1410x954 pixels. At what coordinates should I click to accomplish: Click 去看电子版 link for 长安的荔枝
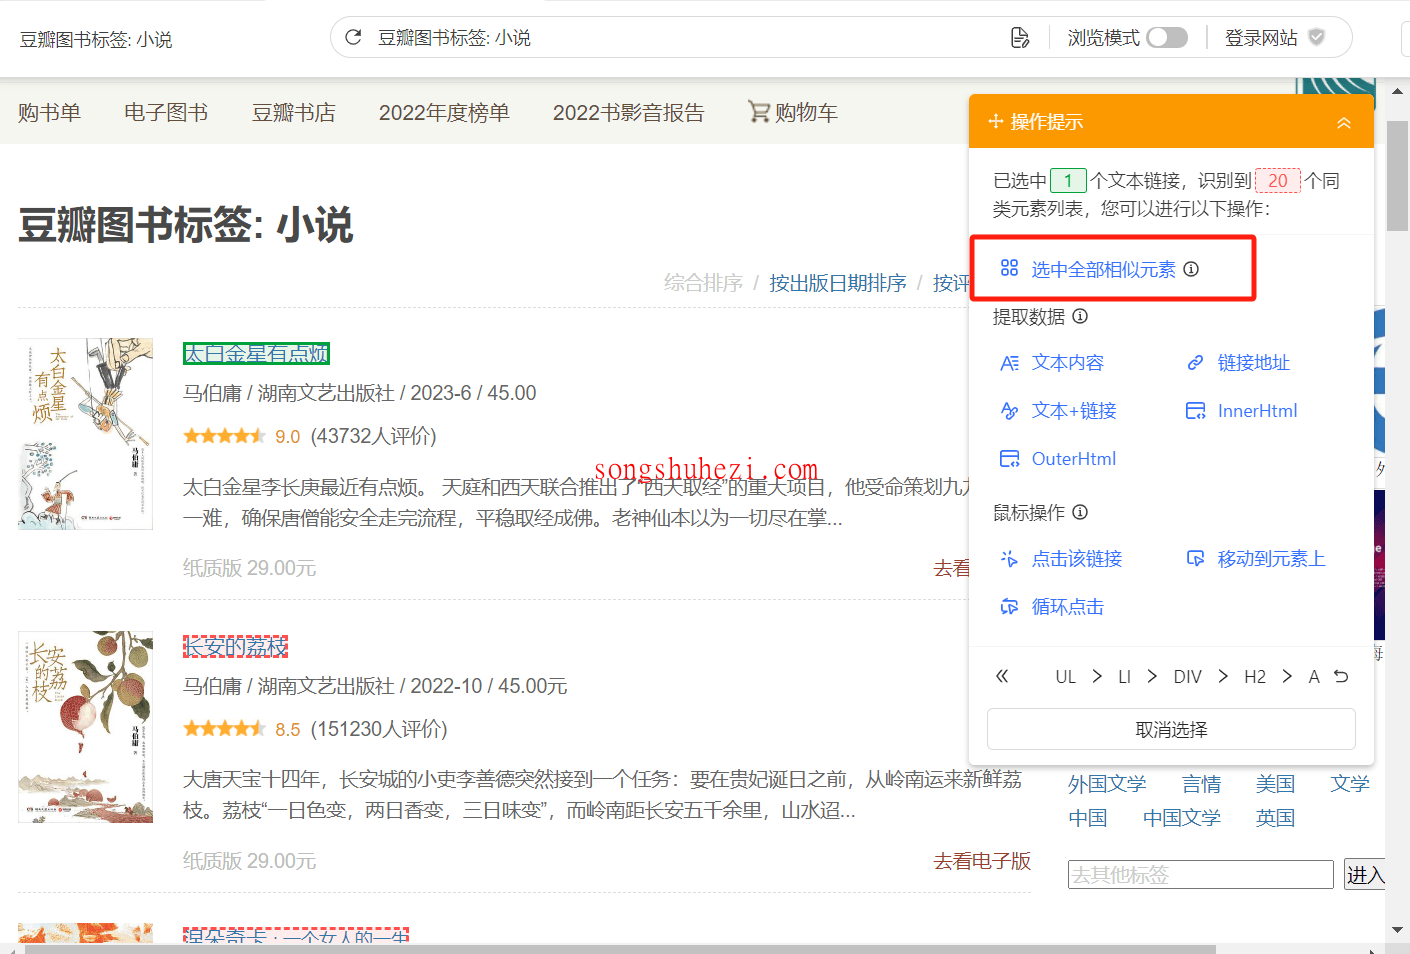click(x=982, y=861)
